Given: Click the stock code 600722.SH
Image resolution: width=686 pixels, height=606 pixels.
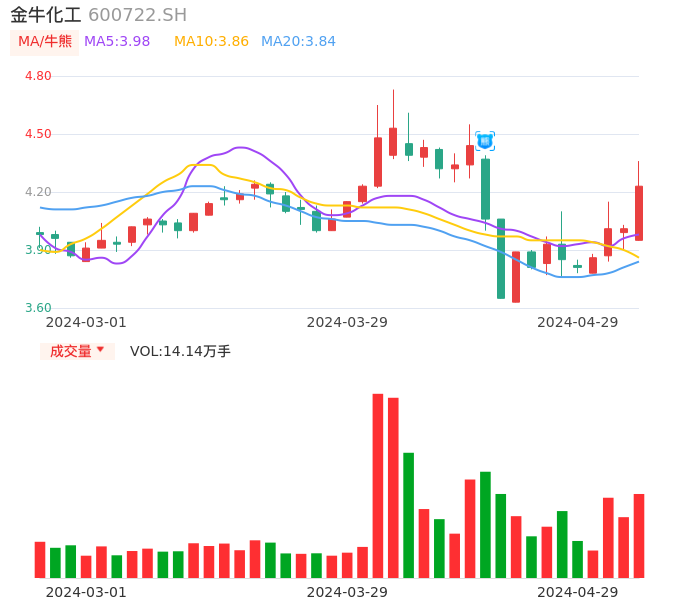Looking at the screenshot, I should pos(137,15).
